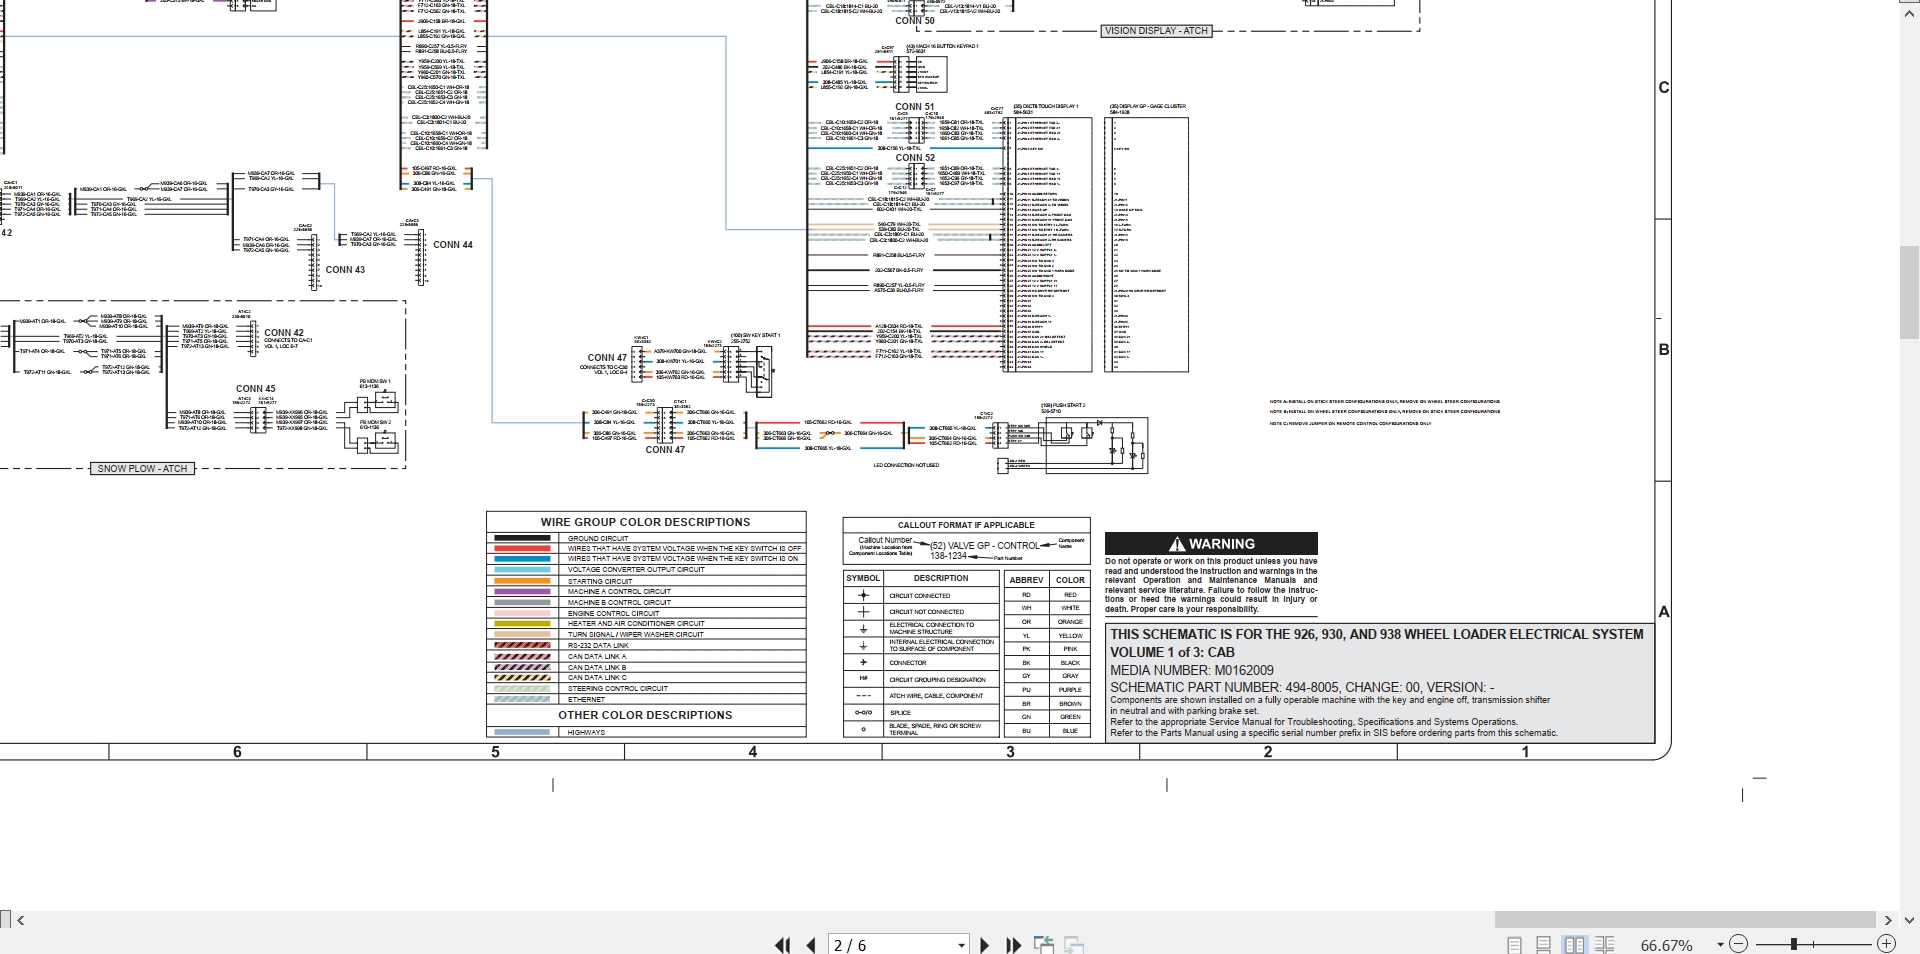
Task: Click the WARNING header box
Action: click(x=1211, y=544)
